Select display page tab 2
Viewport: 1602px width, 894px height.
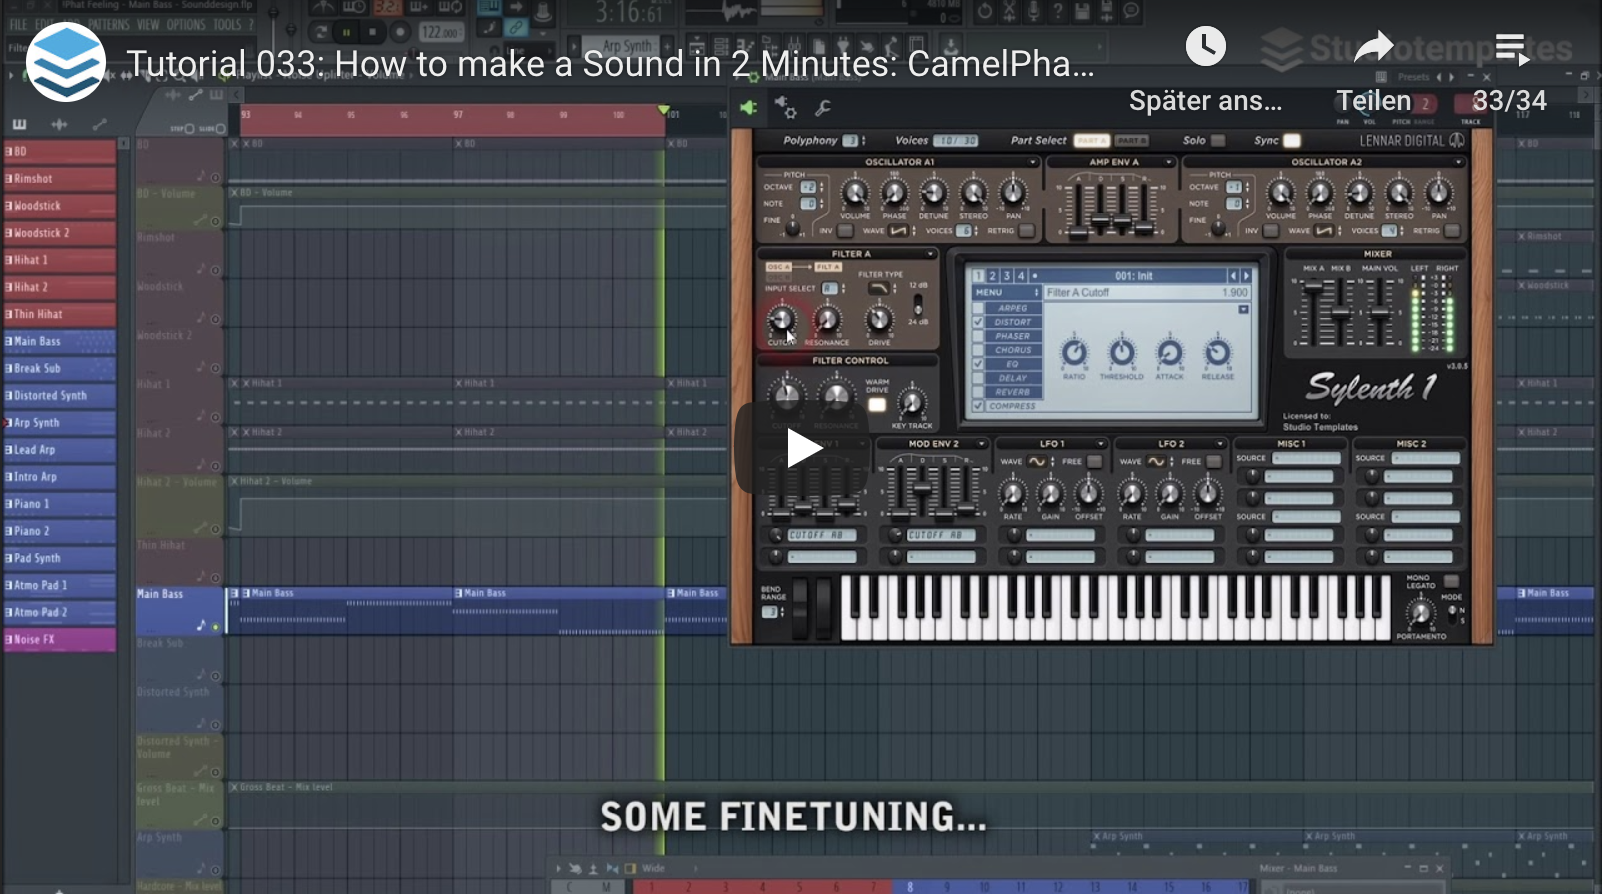tap(993, 276)
